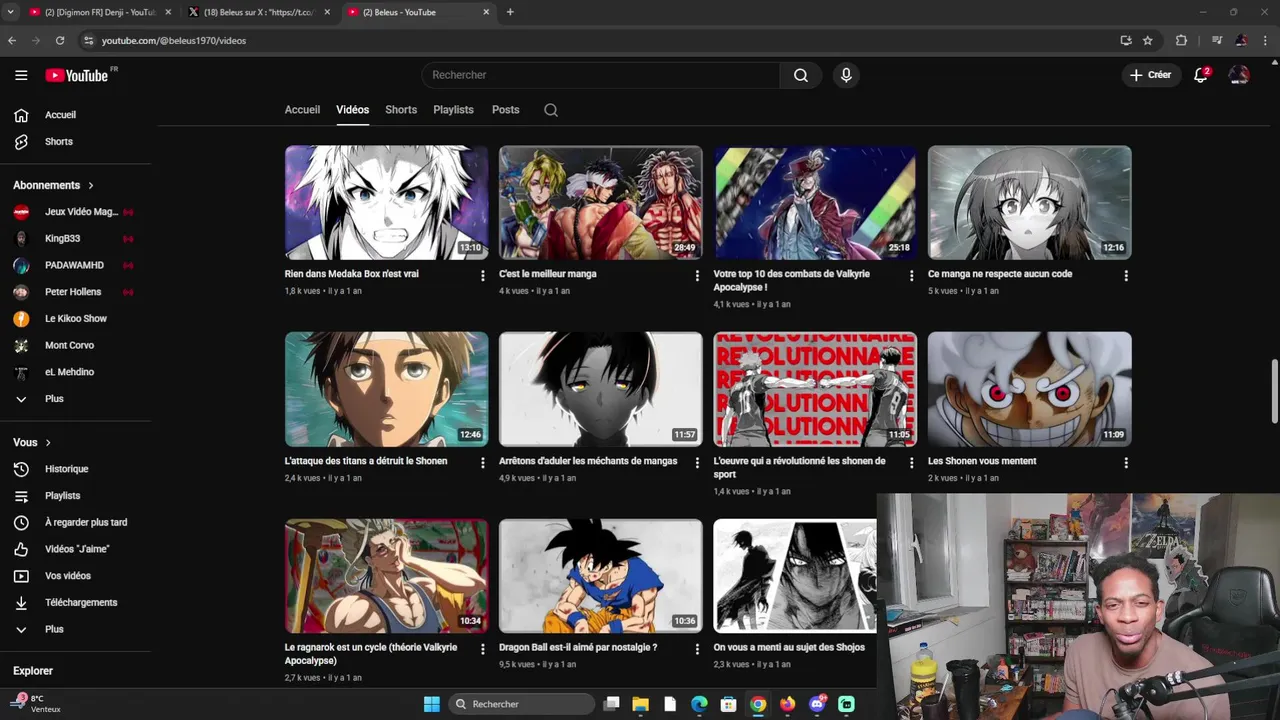Open the account avatar menu

[x=1239, y=75]
